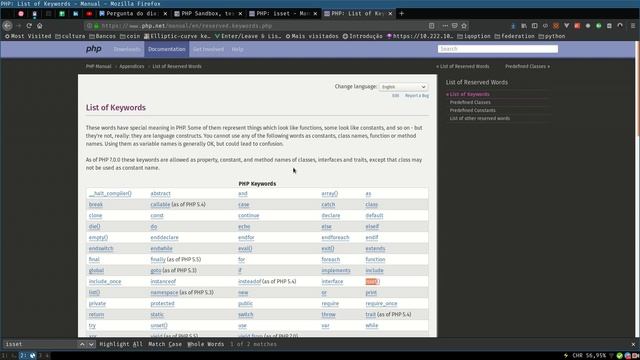Select the green pinned tab
This screenshot has width=640, height=360.
pos(62,13)
